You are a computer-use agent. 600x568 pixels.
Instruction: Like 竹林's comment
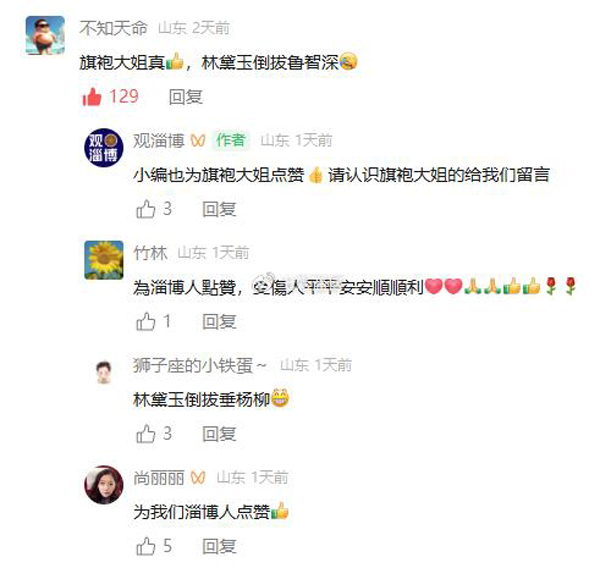[x=146, y=322]
